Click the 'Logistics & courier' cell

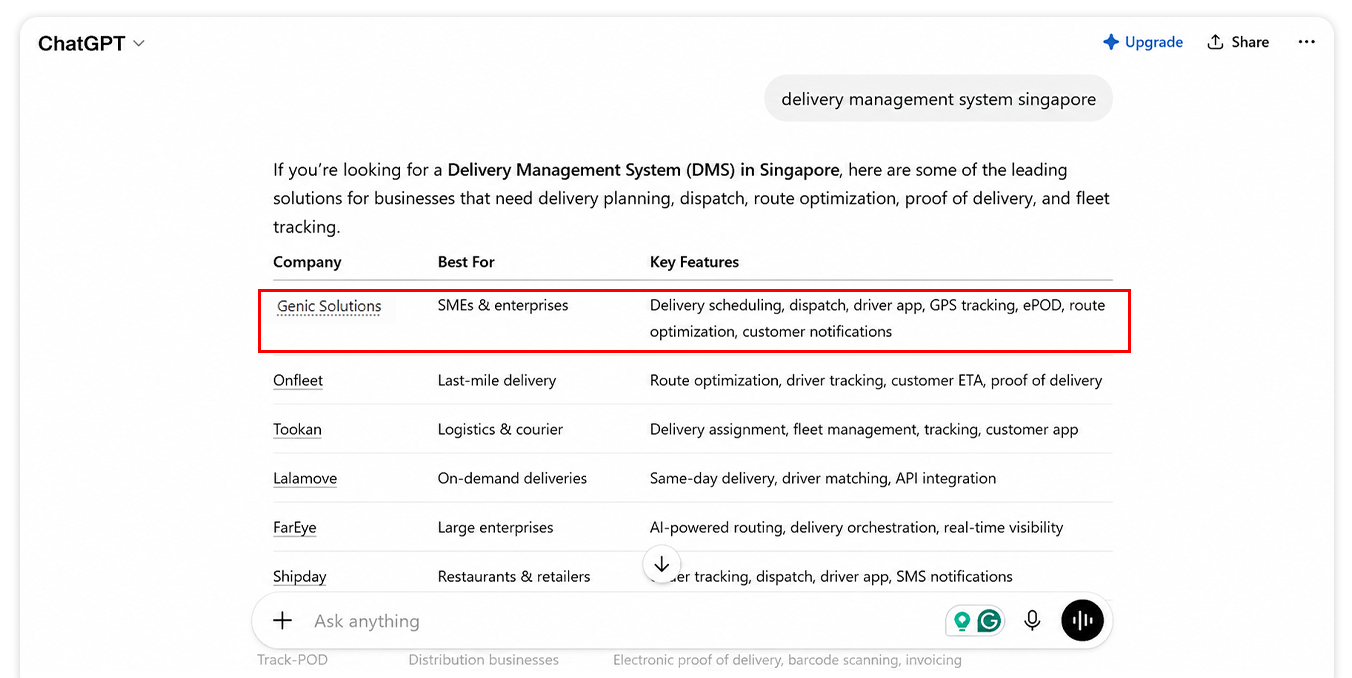tap(500, 429)
